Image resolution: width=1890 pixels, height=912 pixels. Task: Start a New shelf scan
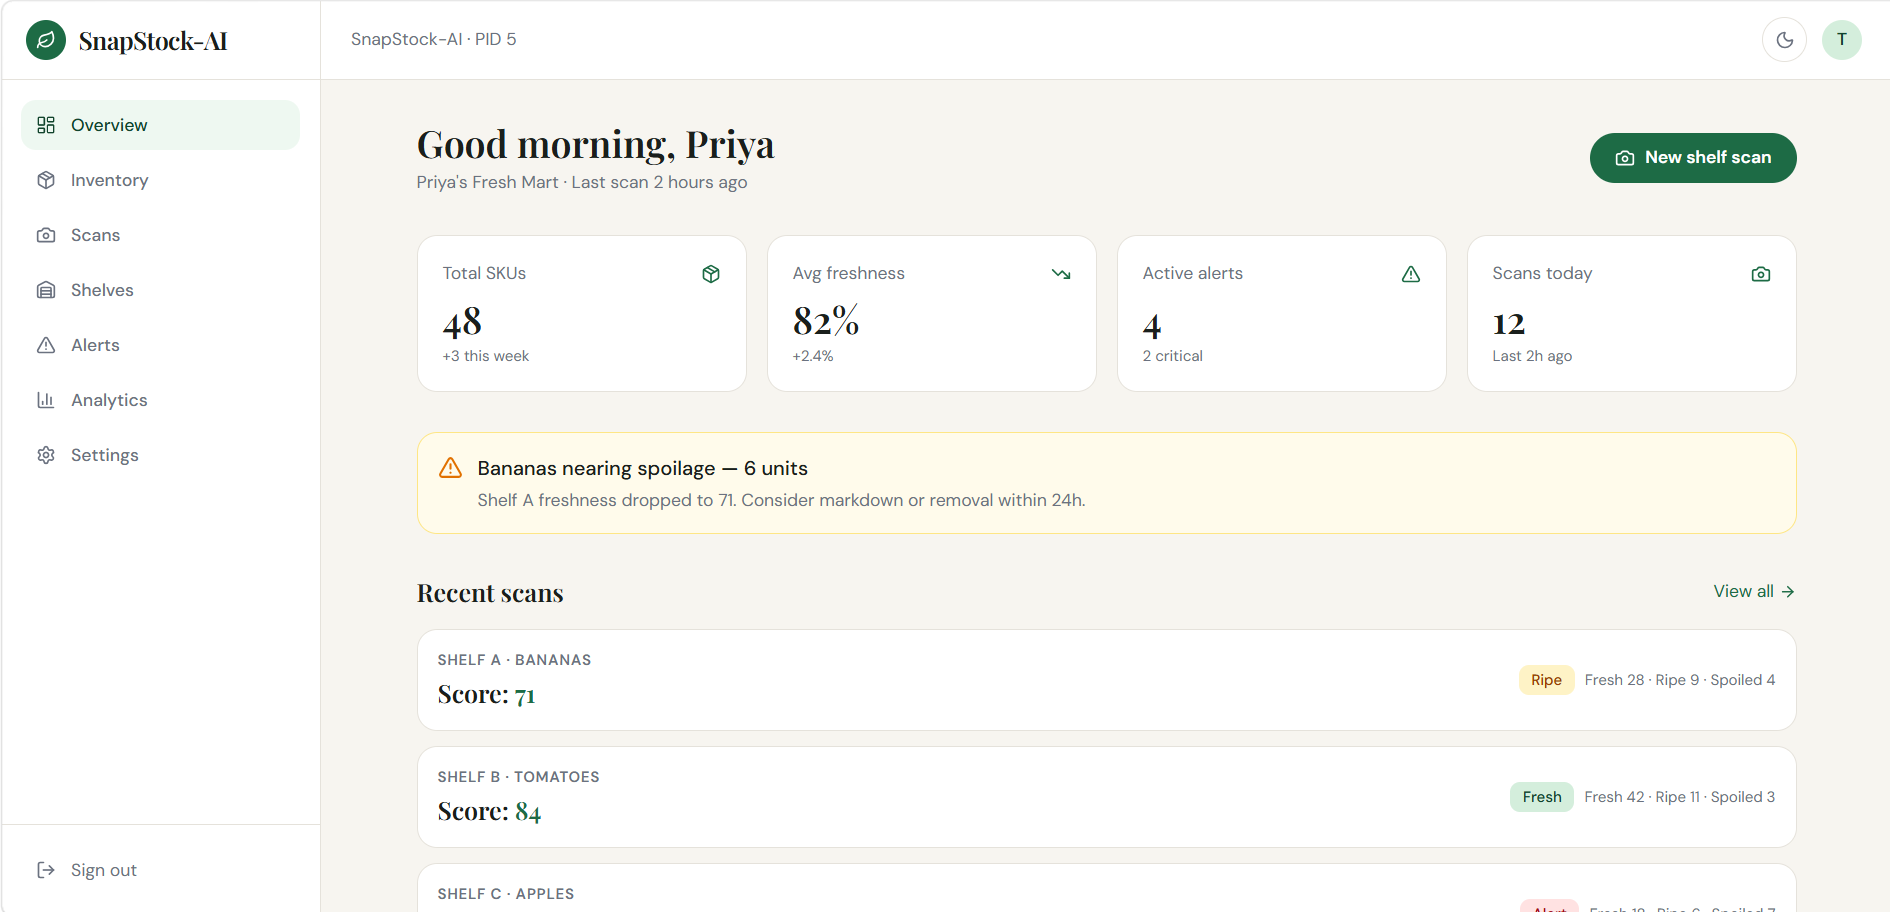point(1693,158)
